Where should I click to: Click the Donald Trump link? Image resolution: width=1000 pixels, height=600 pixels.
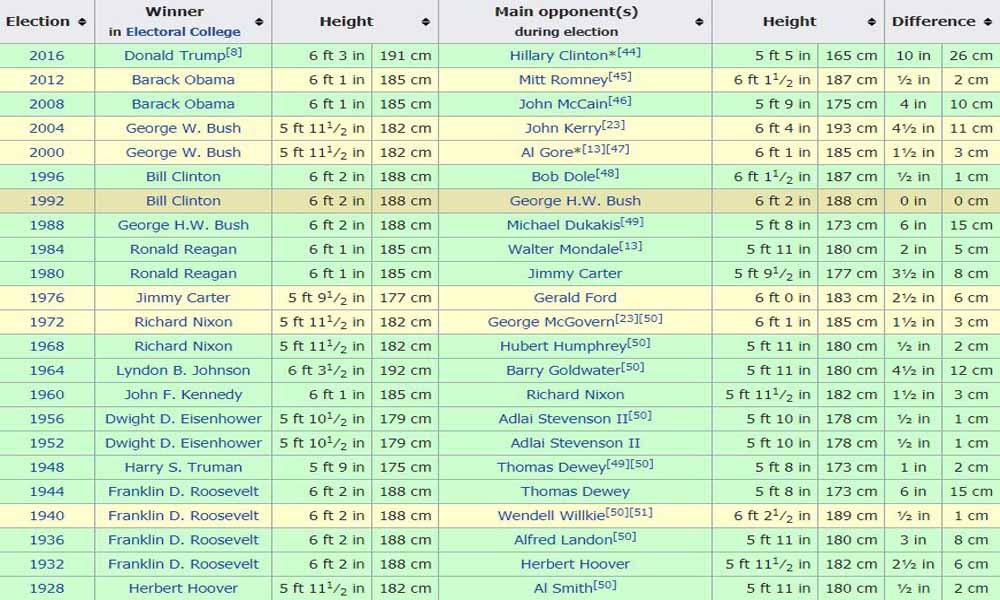coord(175,55)
